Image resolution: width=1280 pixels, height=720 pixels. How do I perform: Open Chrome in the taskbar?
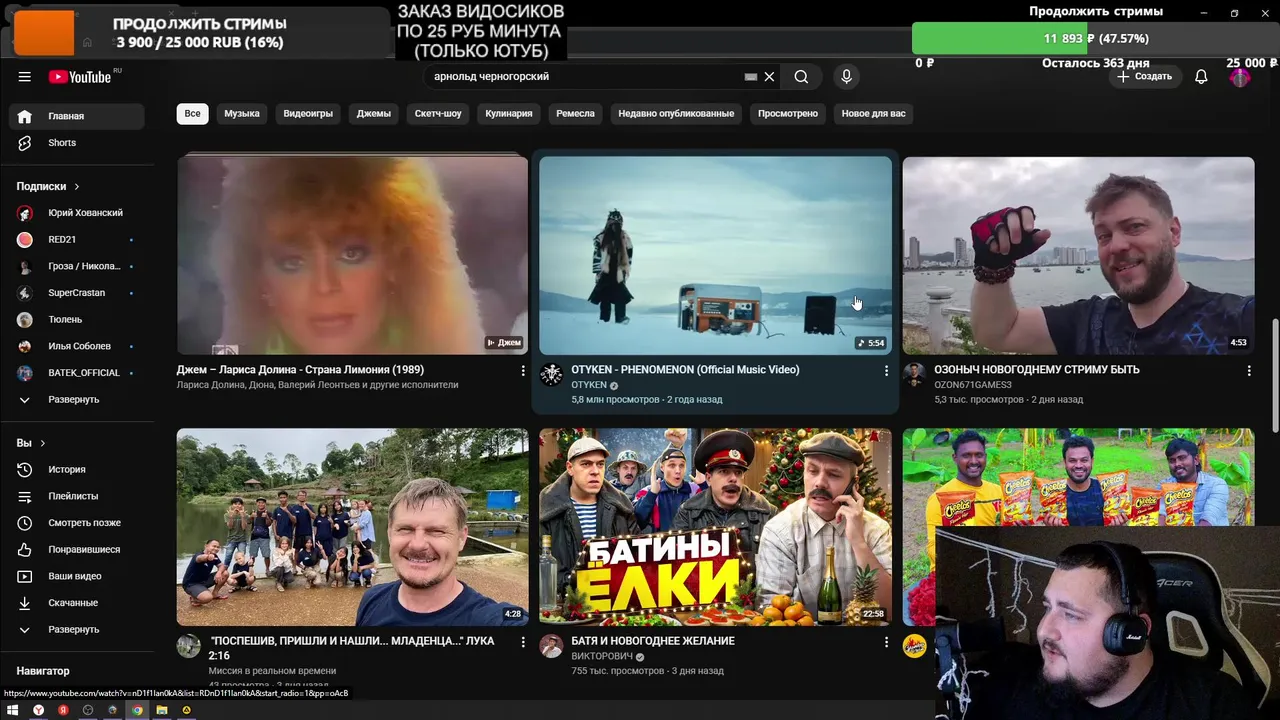point(137,710)
